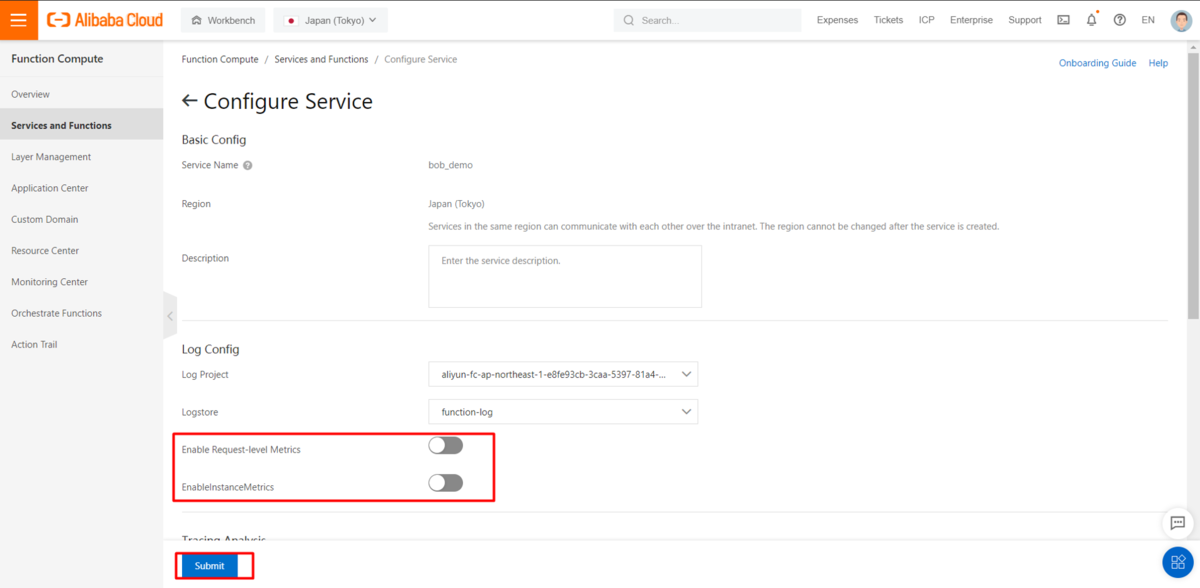Image resolution: width=1200 pixels, height=588 pixels.
Task: Click the Function Compute sidebar title
Action: tap(57, 59)
